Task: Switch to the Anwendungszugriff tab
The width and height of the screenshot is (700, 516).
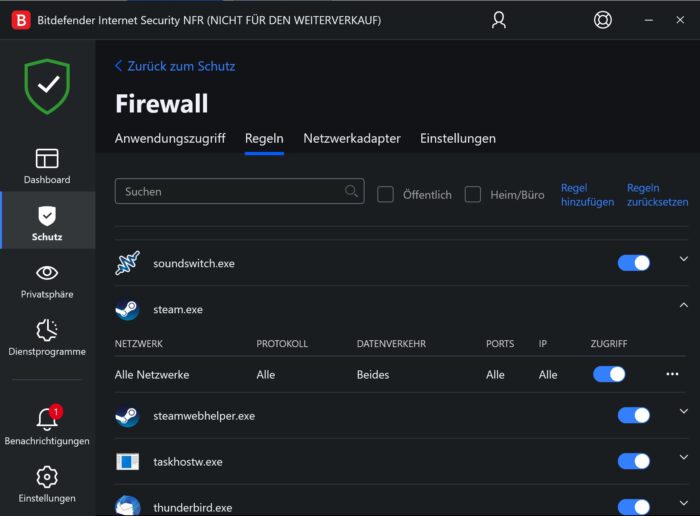Action: (170, 138)
